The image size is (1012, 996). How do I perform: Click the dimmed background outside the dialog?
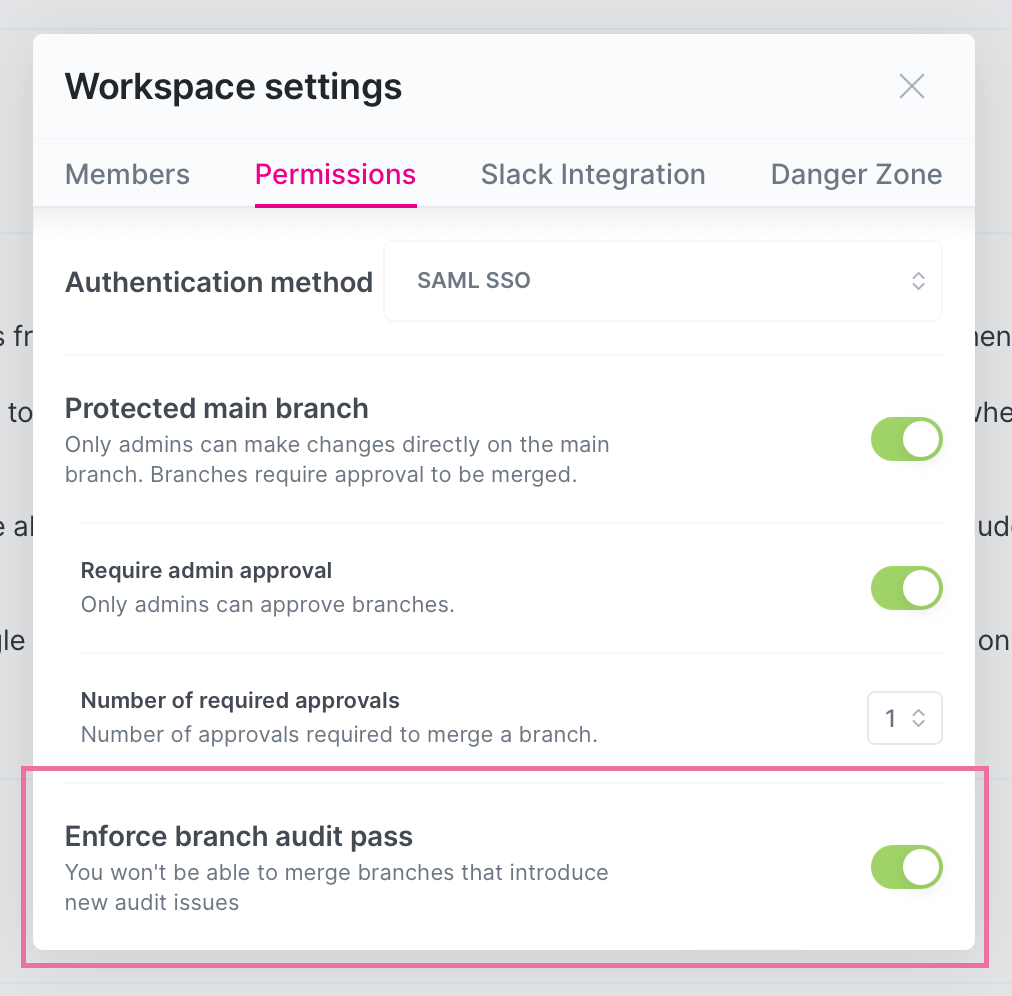tap(15, 500)
